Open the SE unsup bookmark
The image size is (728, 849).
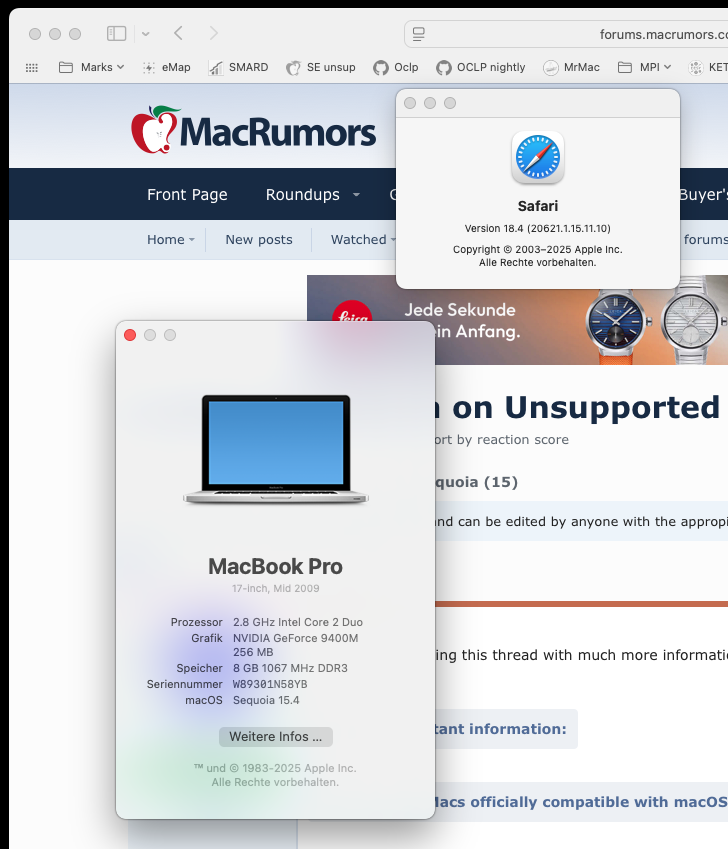click(x=321, y=67)
